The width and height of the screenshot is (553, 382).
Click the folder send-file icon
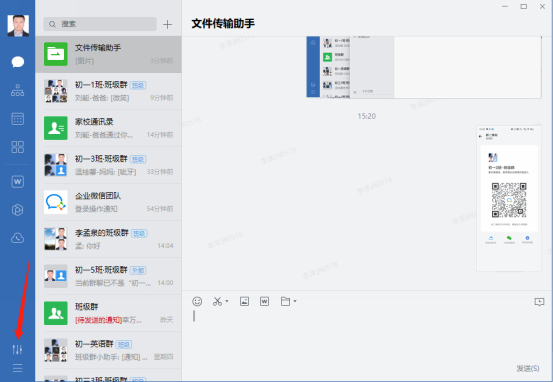(285, 301)
